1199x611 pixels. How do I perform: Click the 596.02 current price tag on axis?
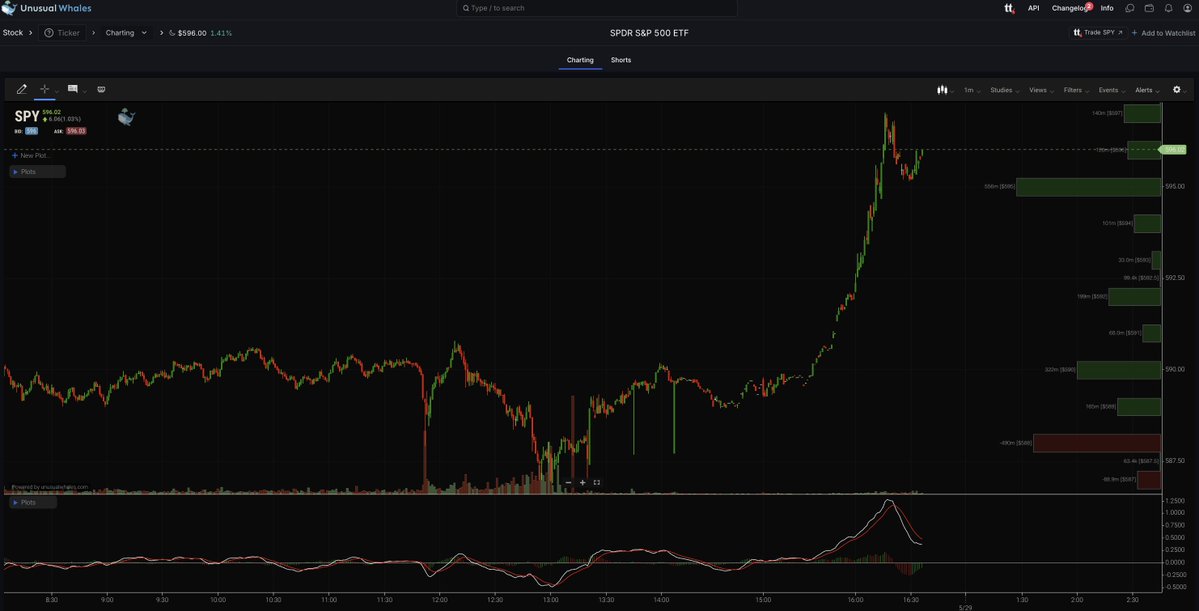(x=1174, y=150)
